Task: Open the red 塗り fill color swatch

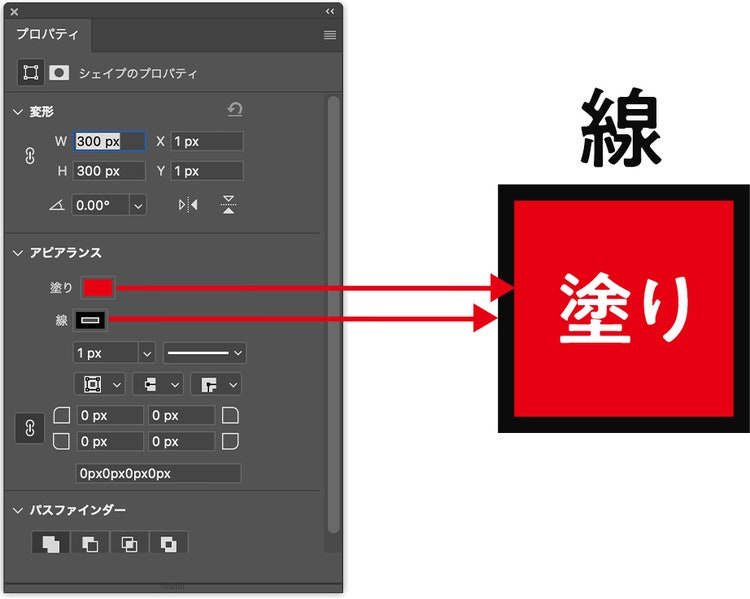Action: (98, 288)
